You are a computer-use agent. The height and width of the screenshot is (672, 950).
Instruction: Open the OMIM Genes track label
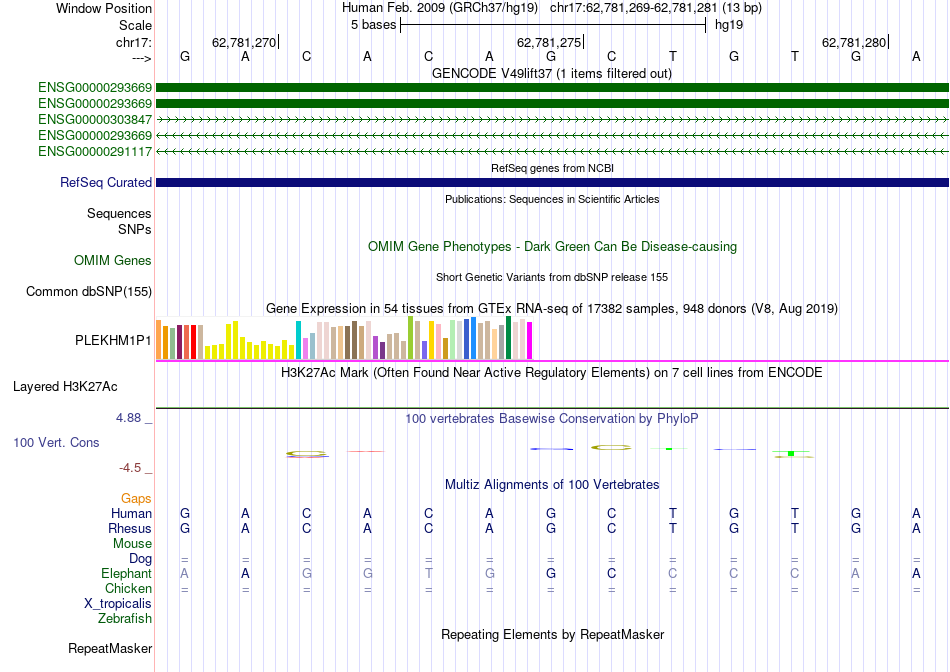tap(113, 261)
